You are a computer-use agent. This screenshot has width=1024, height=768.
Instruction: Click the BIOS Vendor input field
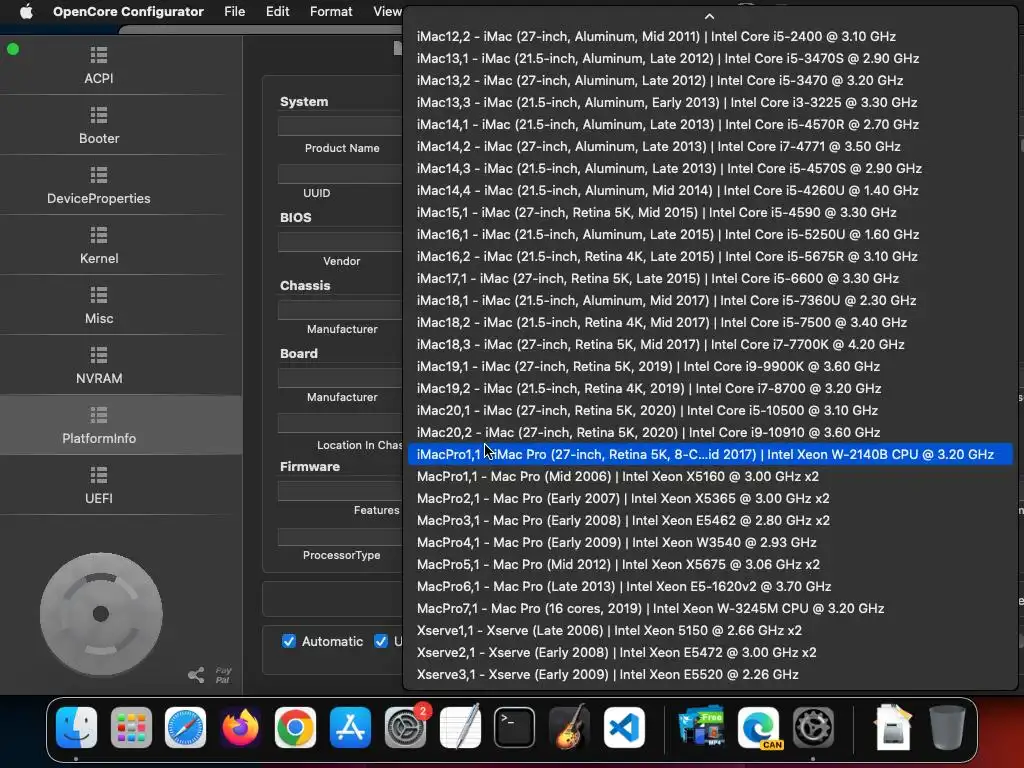(340, 242)
